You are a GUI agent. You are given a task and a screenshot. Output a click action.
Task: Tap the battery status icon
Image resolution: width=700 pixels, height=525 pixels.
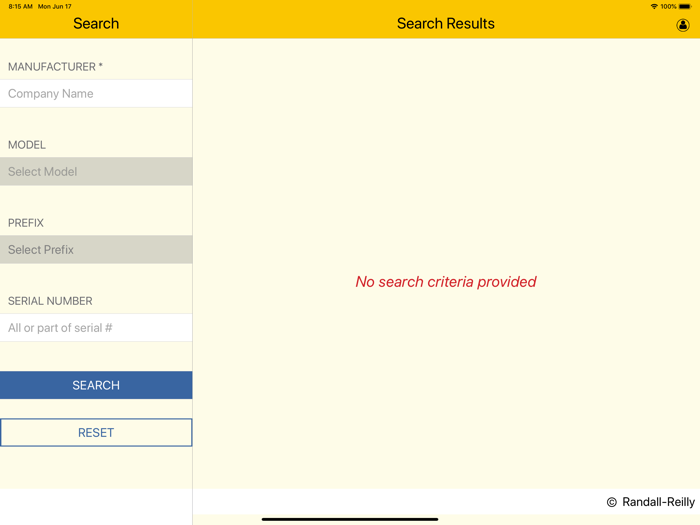pyautogui.click(x=685, y=6)
